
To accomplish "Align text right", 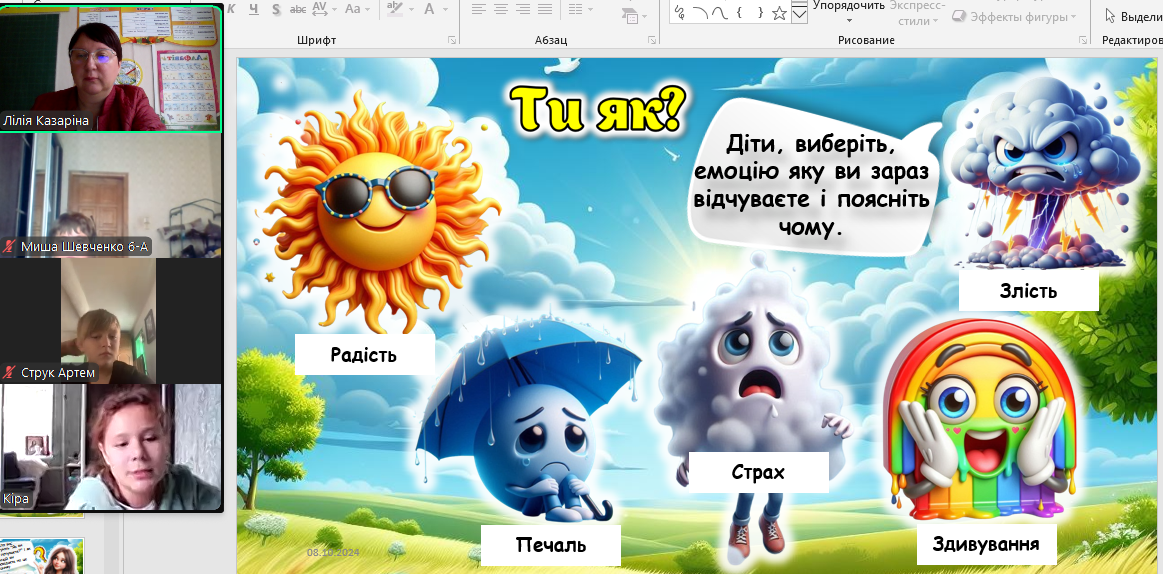I will [x=523, y=9].
